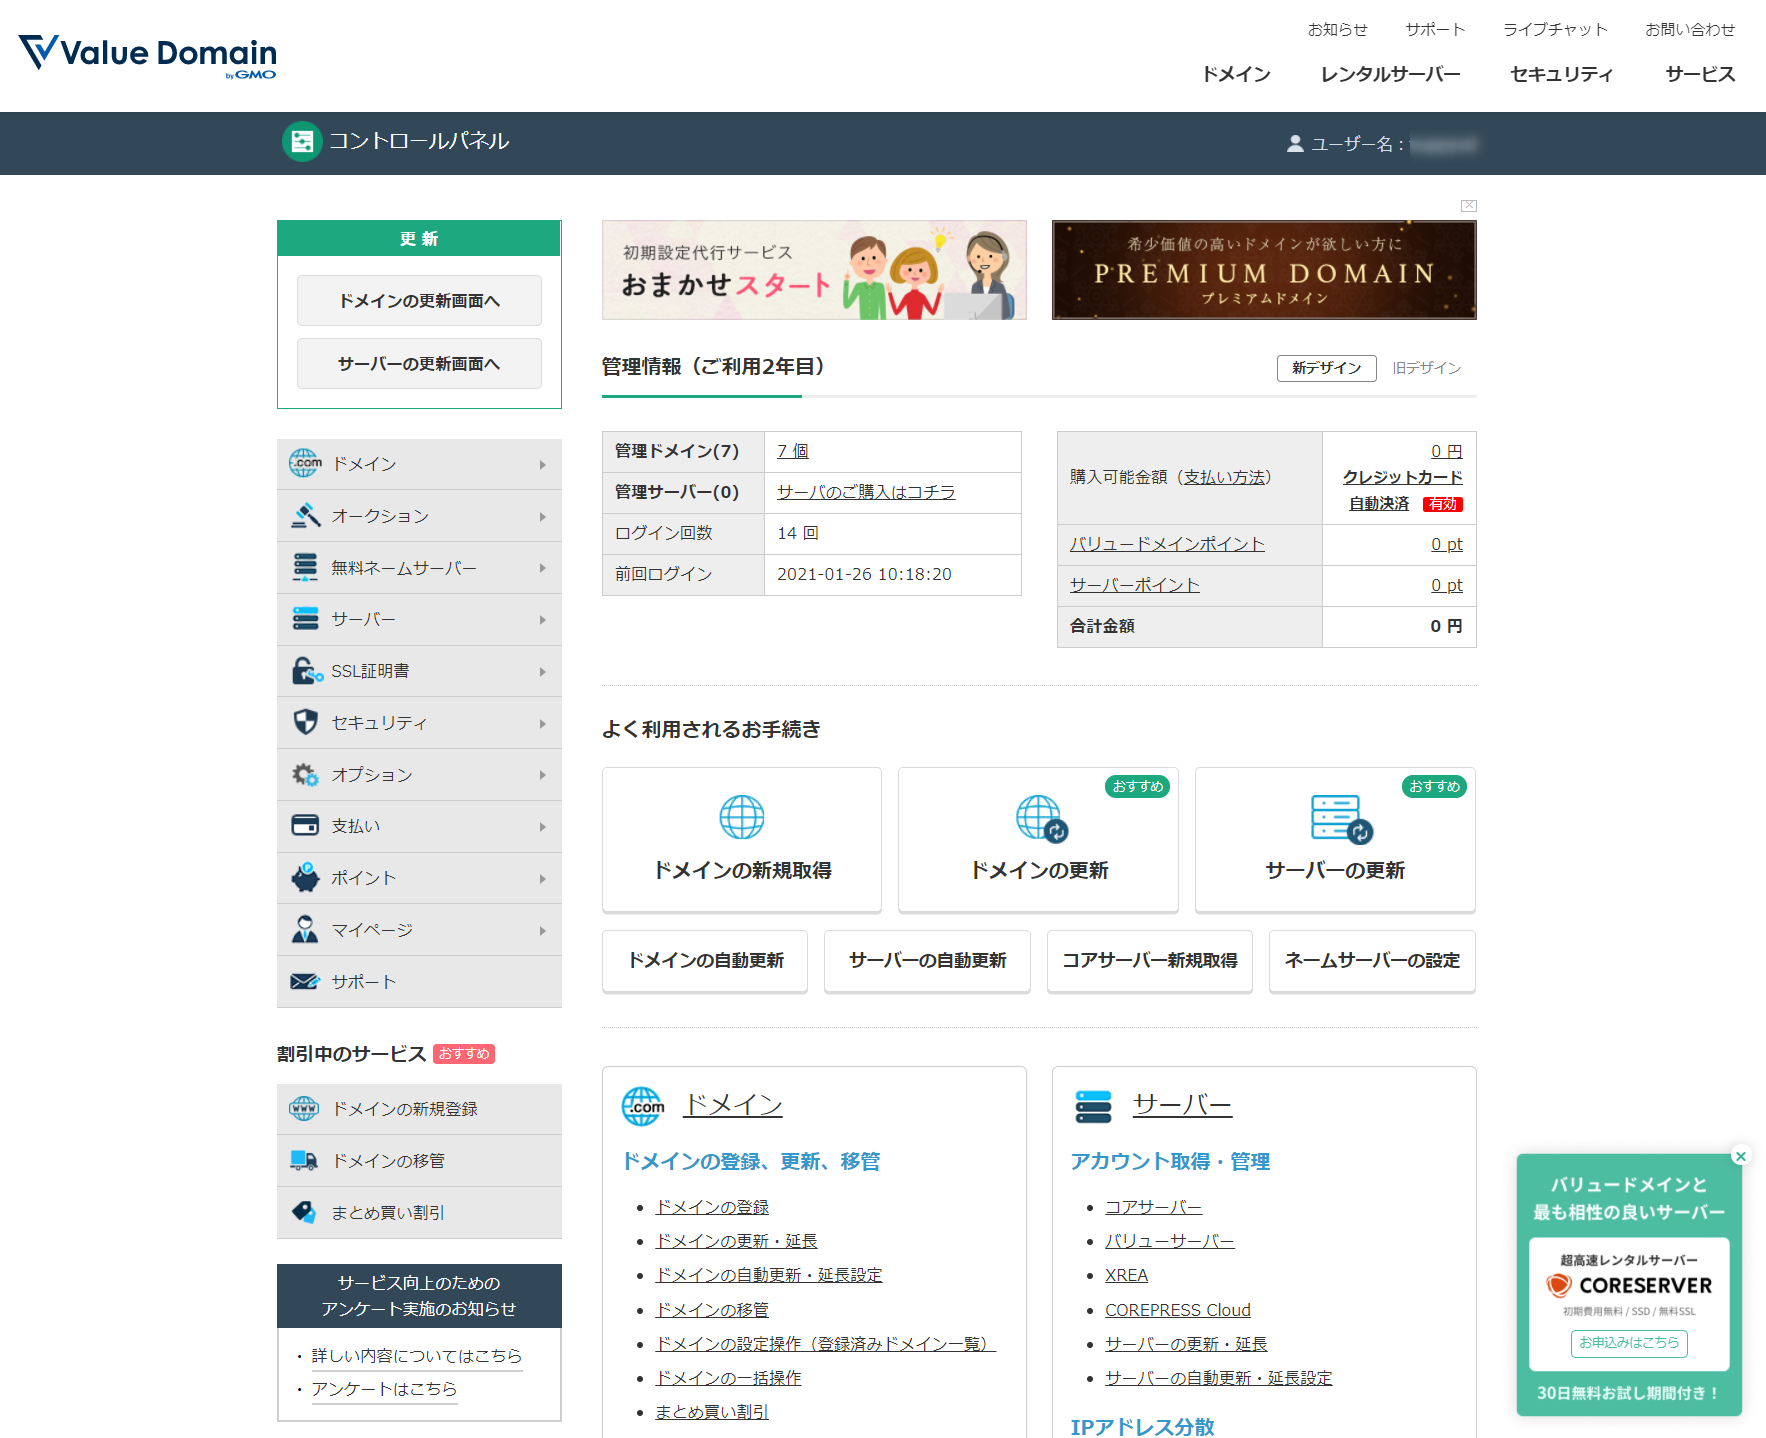Open the バリュードメインポイント link
Screen dimensions: 1766x1438
point(1167,544)
